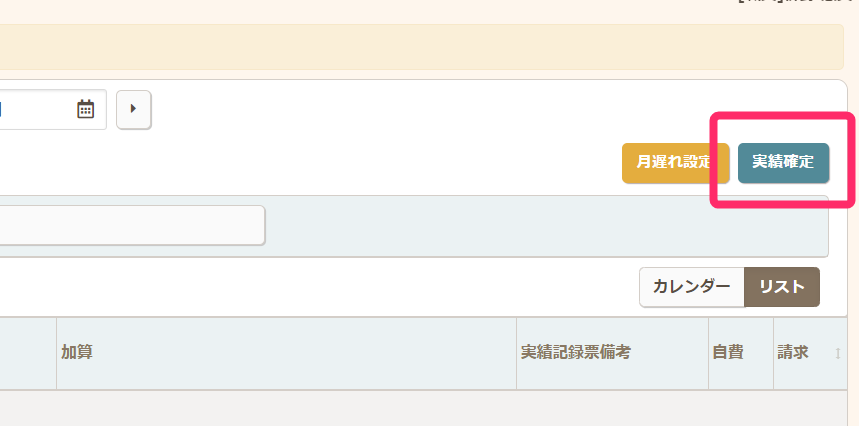Click the blank leftmost table header cell
Image resolution: width=859 pixels, height=426 pixels.
click(x=27, y=353)
